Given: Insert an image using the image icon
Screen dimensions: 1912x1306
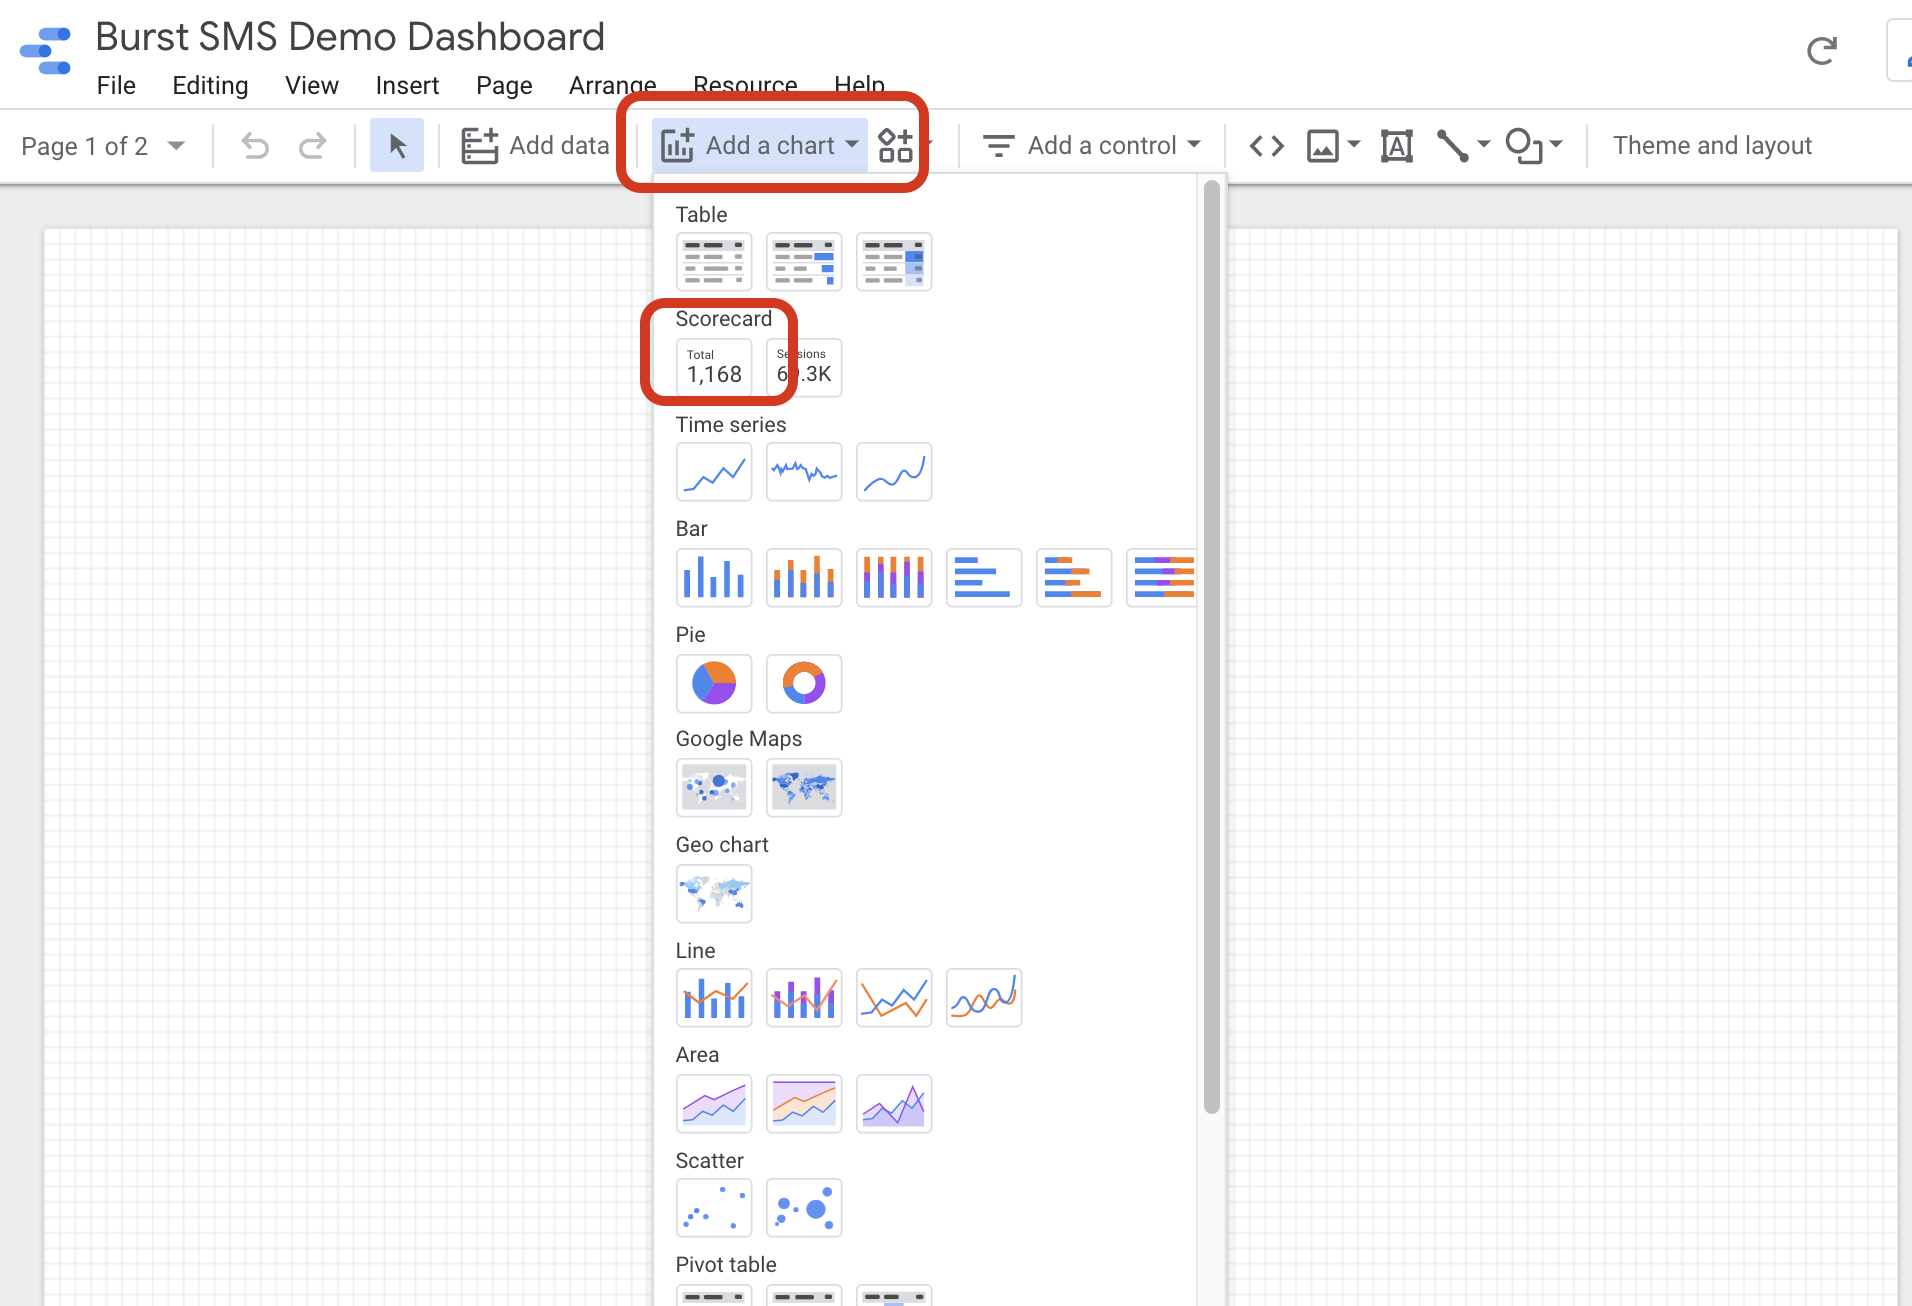Looking at the screenshot, I should point(1323,146).
